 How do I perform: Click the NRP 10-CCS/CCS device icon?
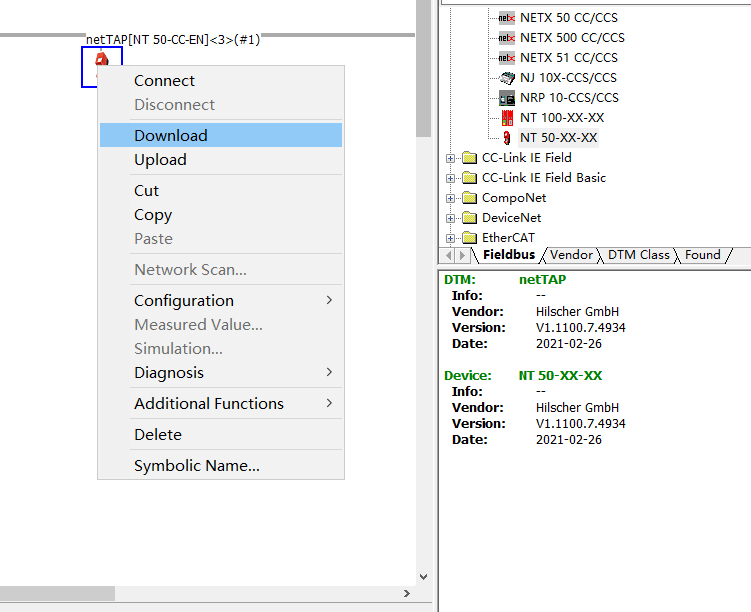(x=507, y=98)
